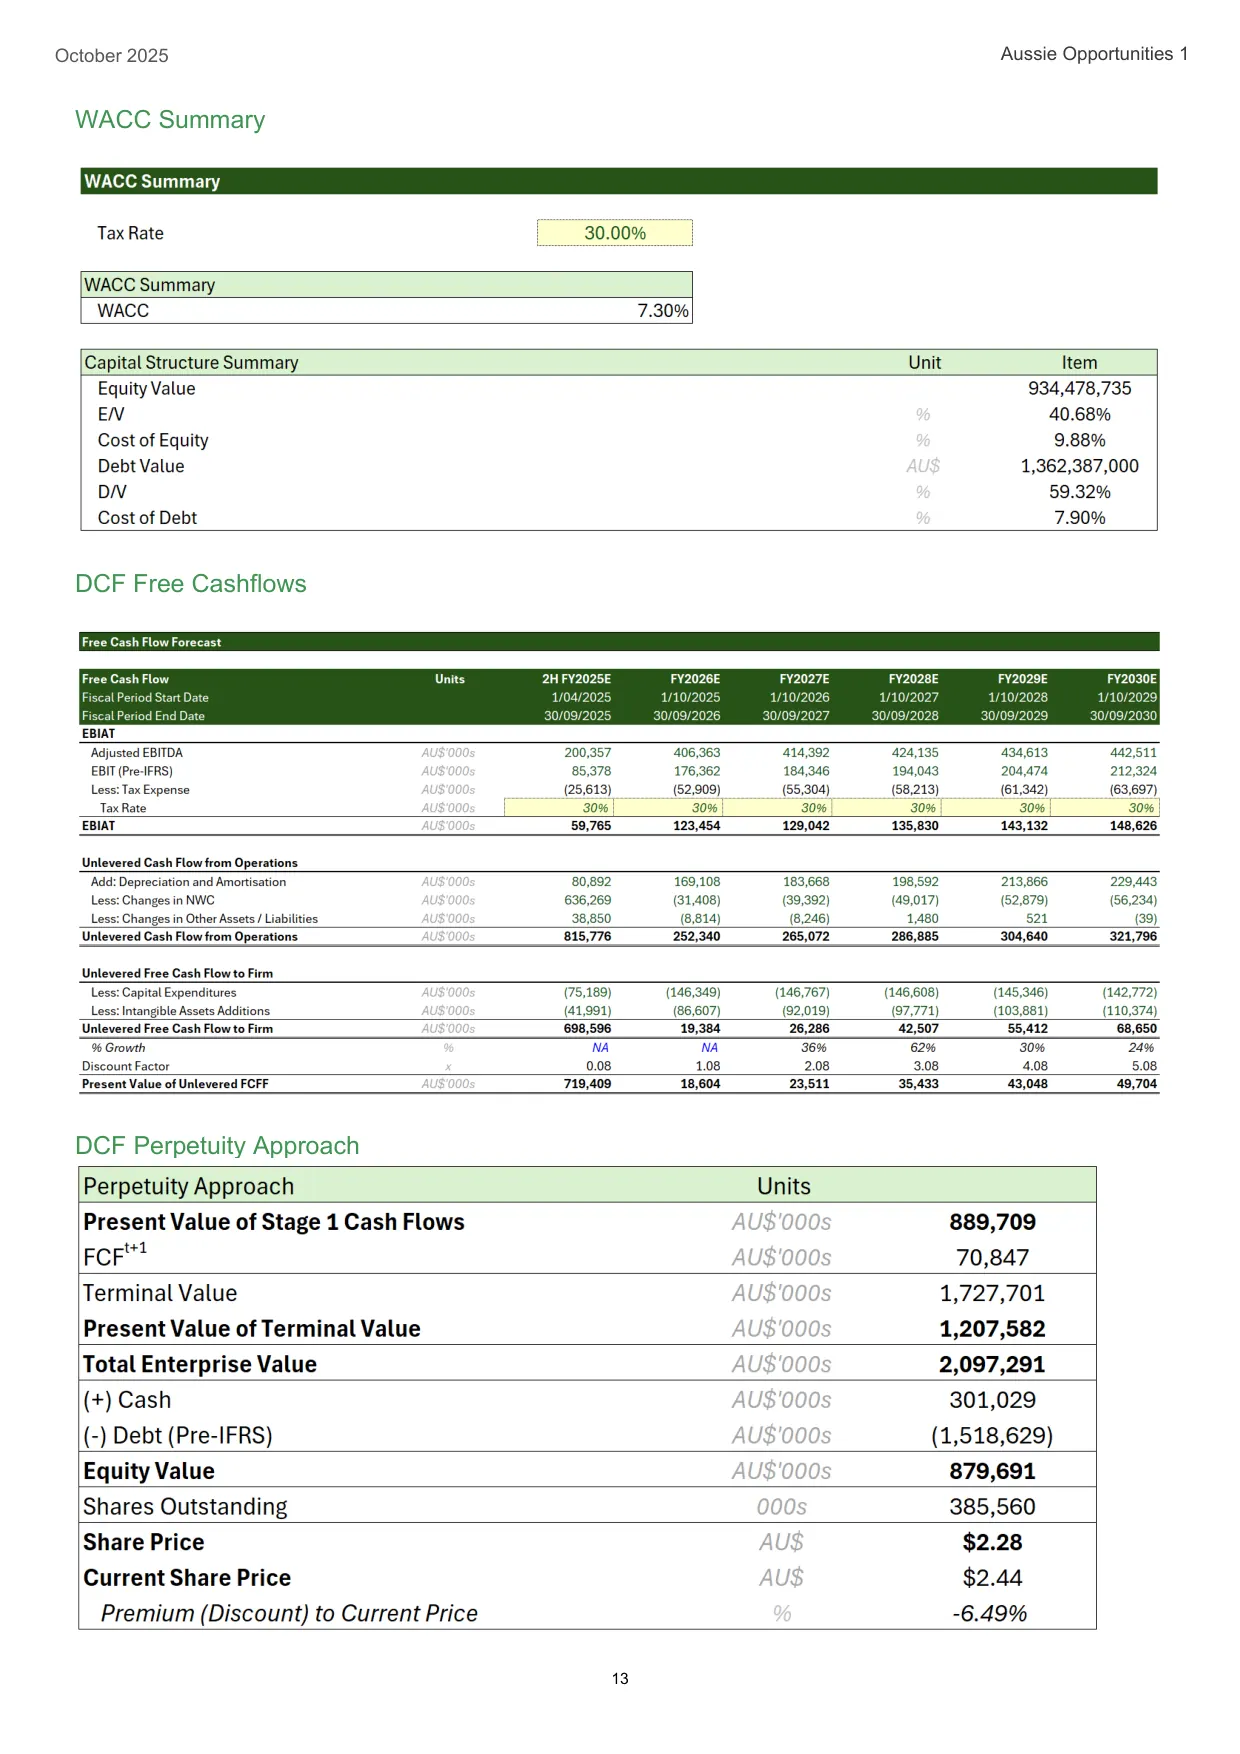This screenshot has height=1754, width=1240.
Task: Select Changes in NWC value 636,269
Action: (x=587, y=900)
